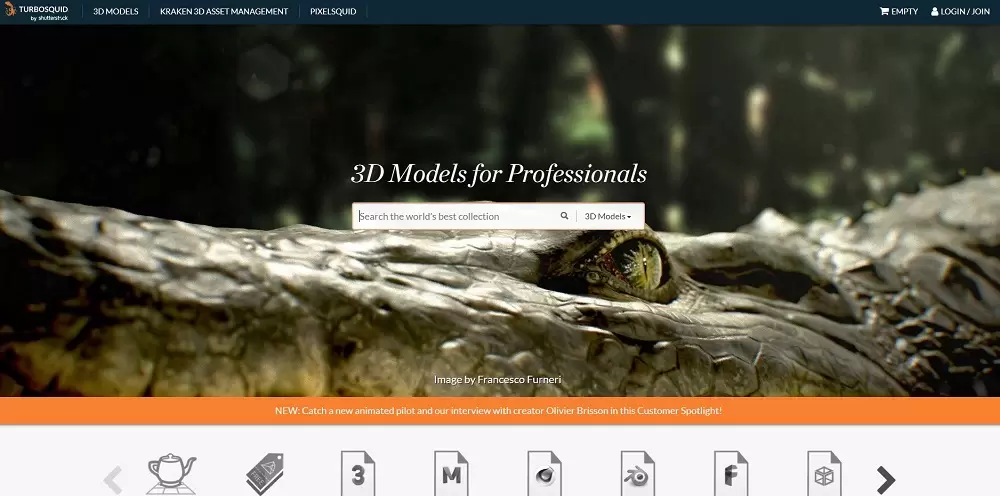1000x496 pixels.
Task: Choose the OBJ cube file format icon
Action: 824,474
